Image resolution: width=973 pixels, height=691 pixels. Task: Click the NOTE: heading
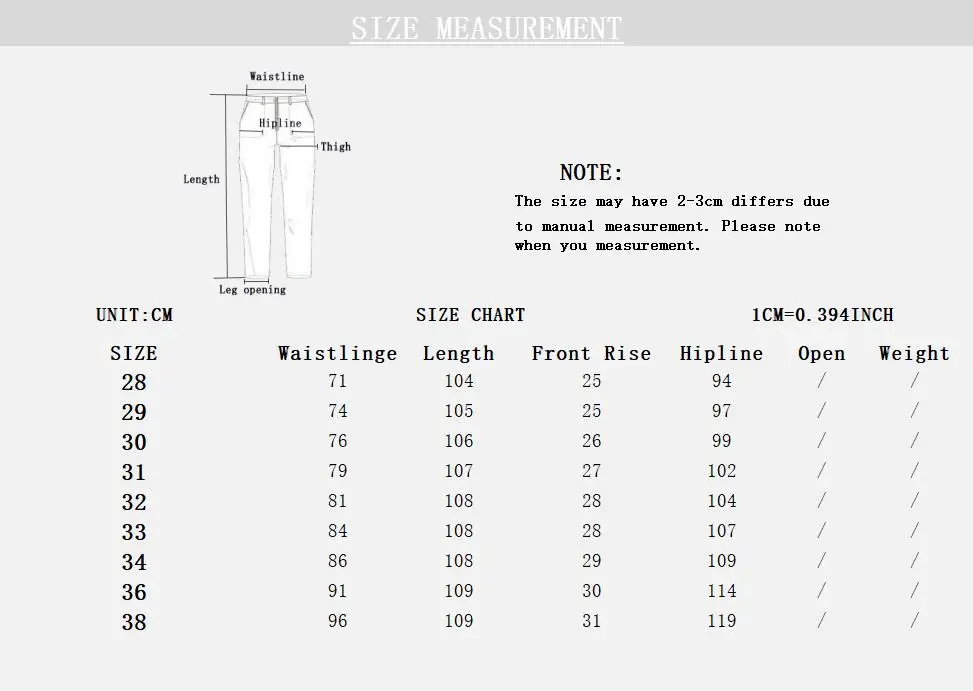(591, 172)
